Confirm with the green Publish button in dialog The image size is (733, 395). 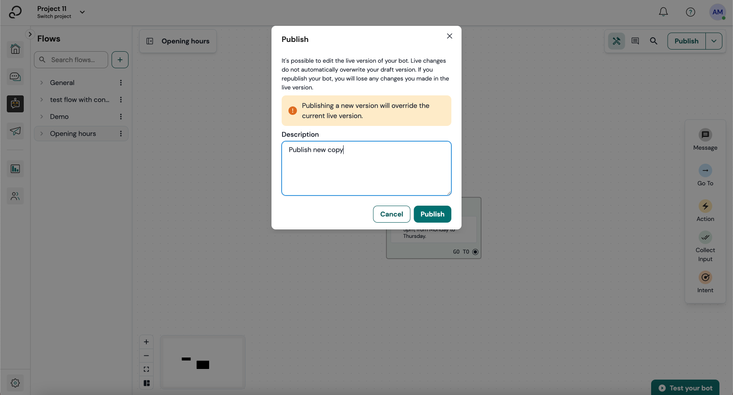[x=432, y=214]
